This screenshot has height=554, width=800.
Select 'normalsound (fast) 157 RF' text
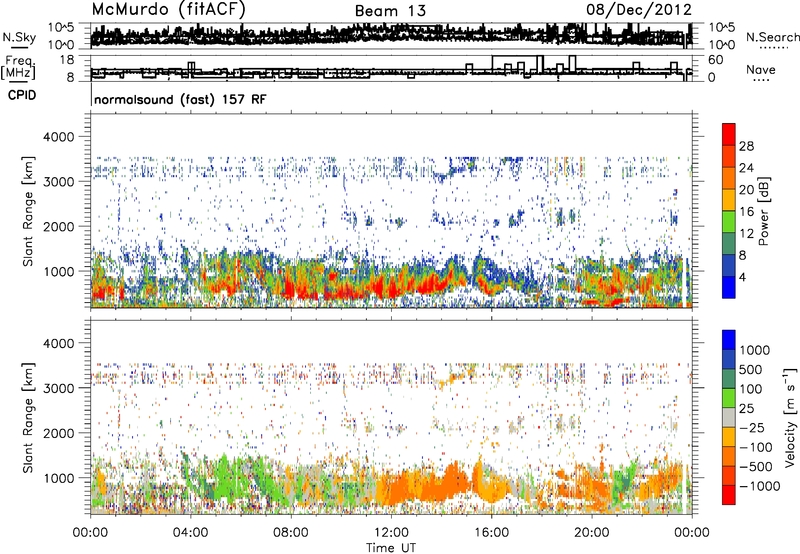(x=180, y=99)
